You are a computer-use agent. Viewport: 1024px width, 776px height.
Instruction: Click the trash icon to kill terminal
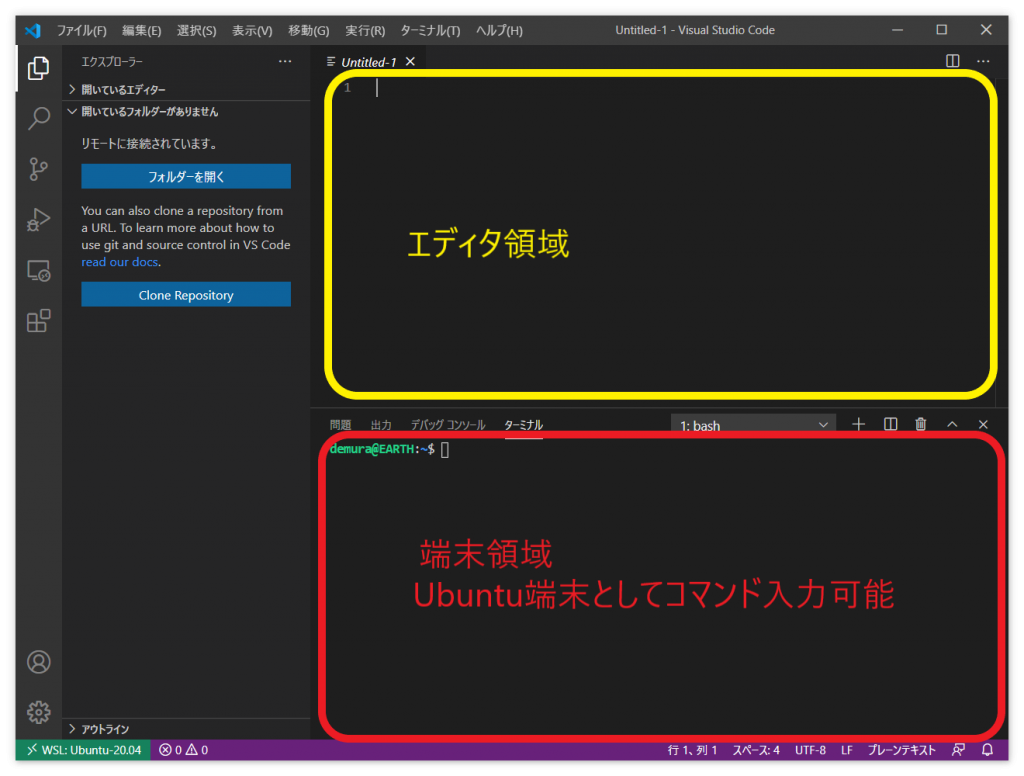[x=921, y=425]
